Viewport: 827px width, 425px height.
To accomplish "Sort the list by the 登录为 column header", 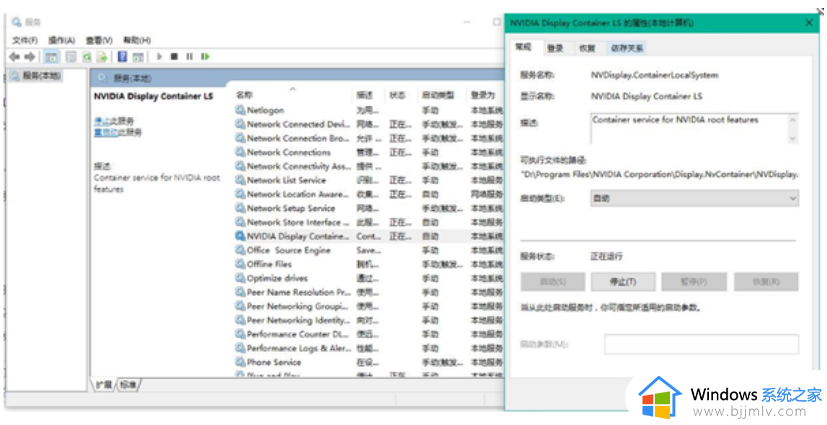I will pyautogui.click(x=485, y=95).
